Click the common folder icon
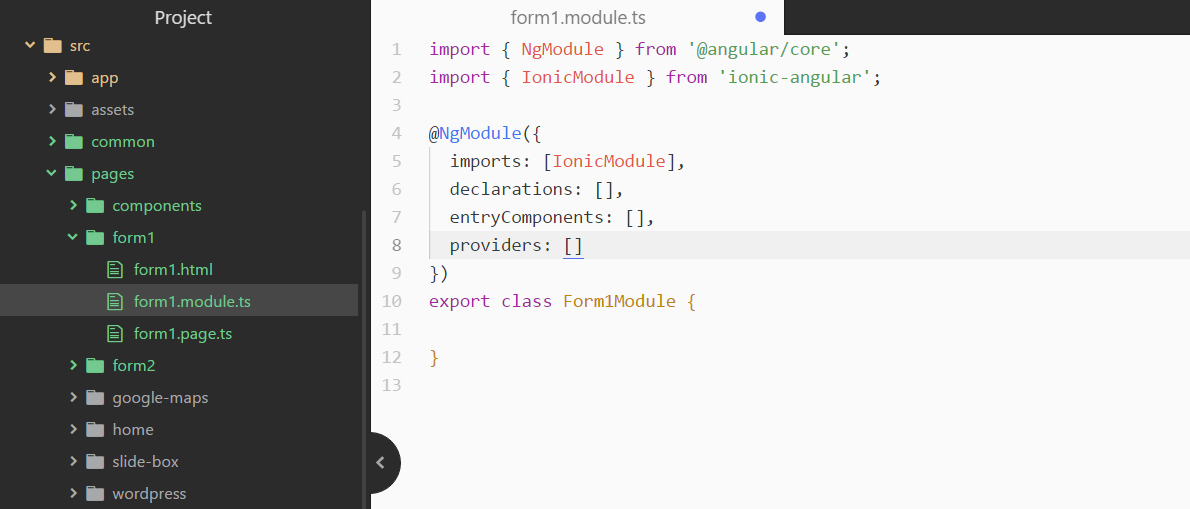Image resolution: width=1190 pixels, height=509 pixels. 74,141
